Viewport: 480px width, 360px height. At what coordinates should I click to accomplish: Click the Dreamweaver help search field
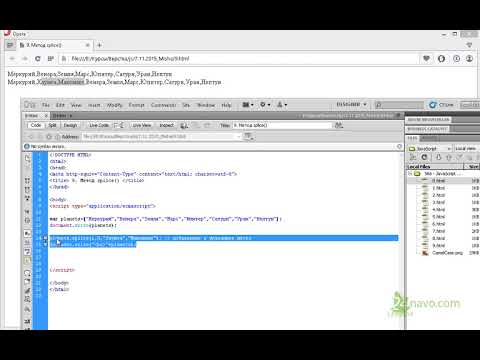pos(399,105)
